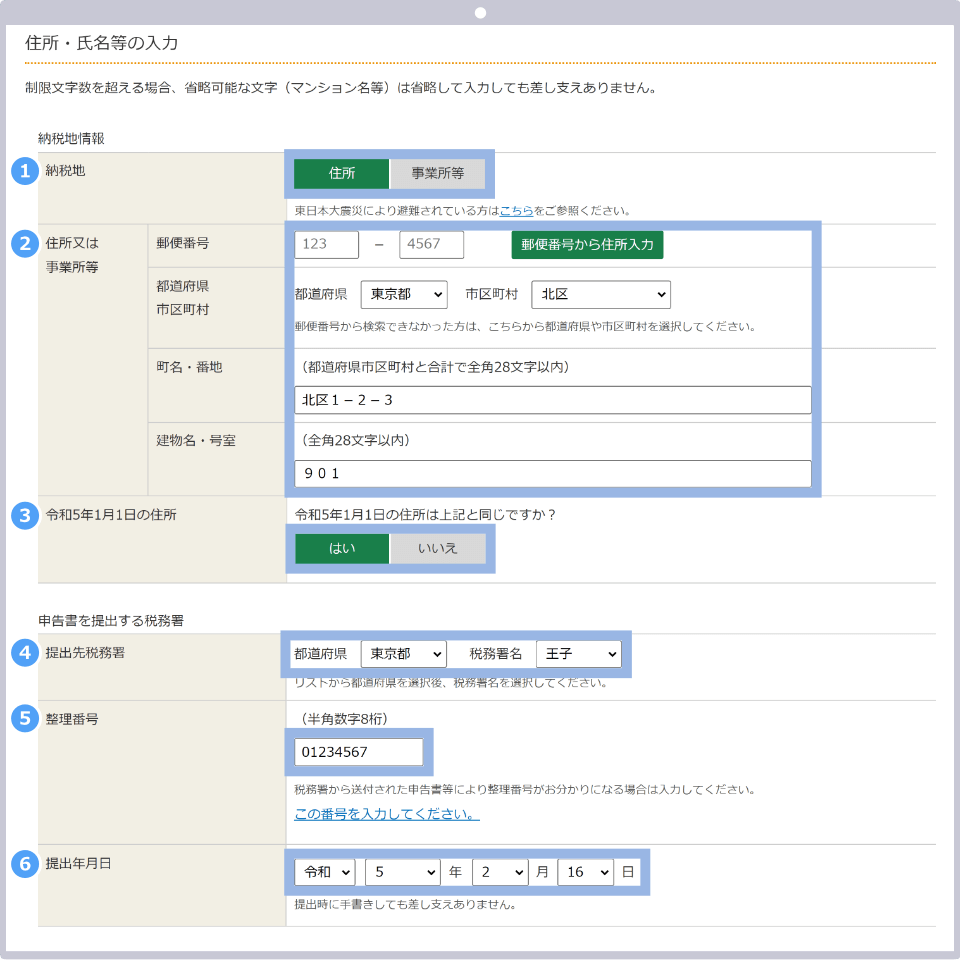Click the 令和5年1月1日の住所 row label
Viewport: 960px width, 960px height.
(x=111, y=515)
